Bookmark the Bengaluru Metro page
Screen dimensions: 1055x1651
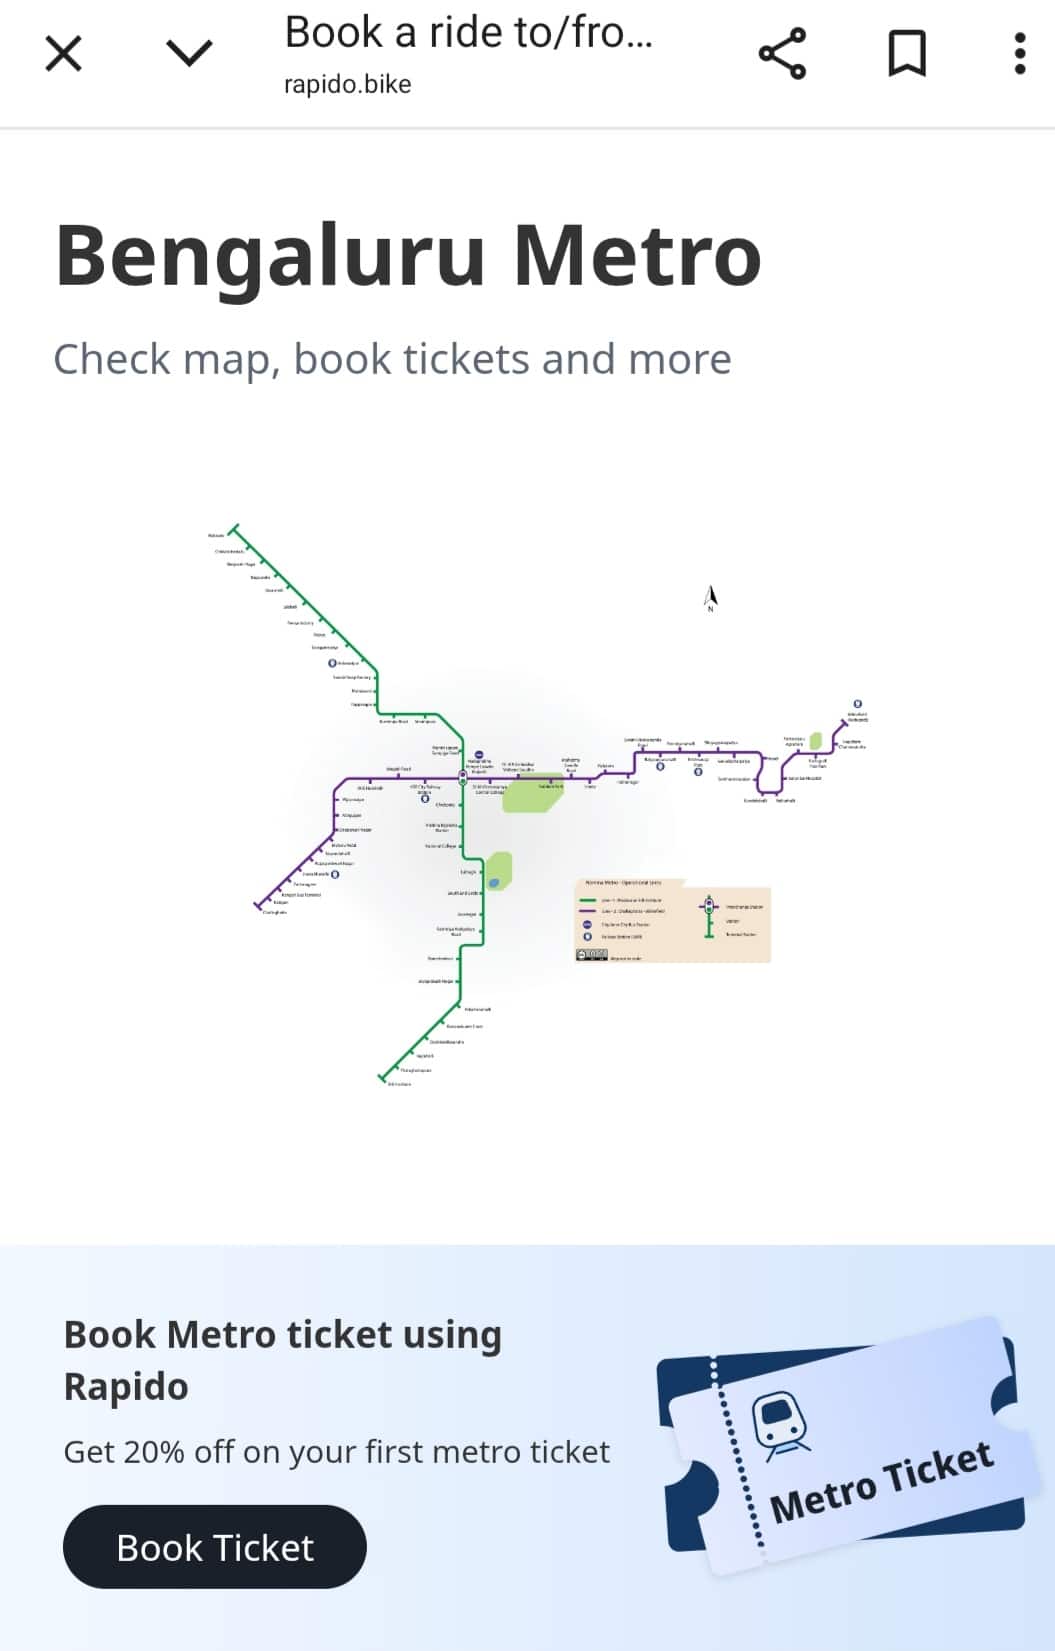pyautogui.click(x=907, y=54)
